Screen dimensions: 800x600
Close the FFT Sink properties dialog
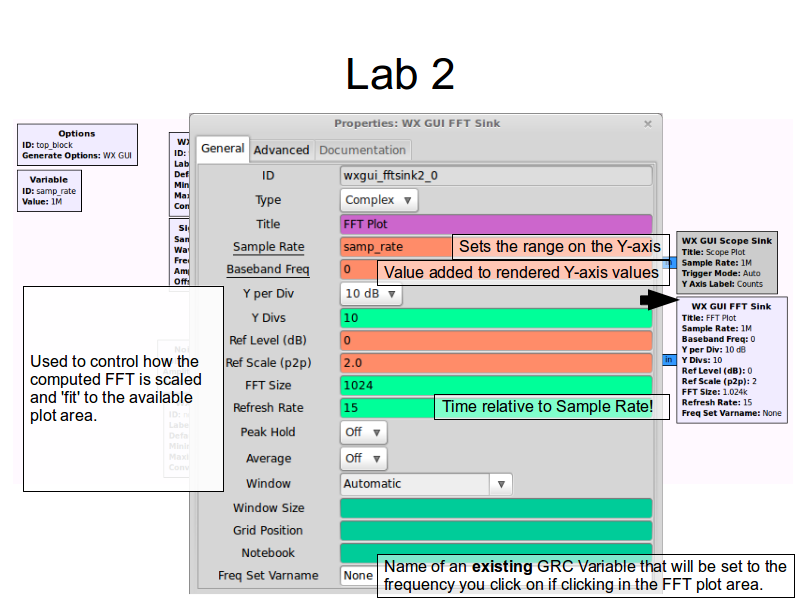coord(647,124)
